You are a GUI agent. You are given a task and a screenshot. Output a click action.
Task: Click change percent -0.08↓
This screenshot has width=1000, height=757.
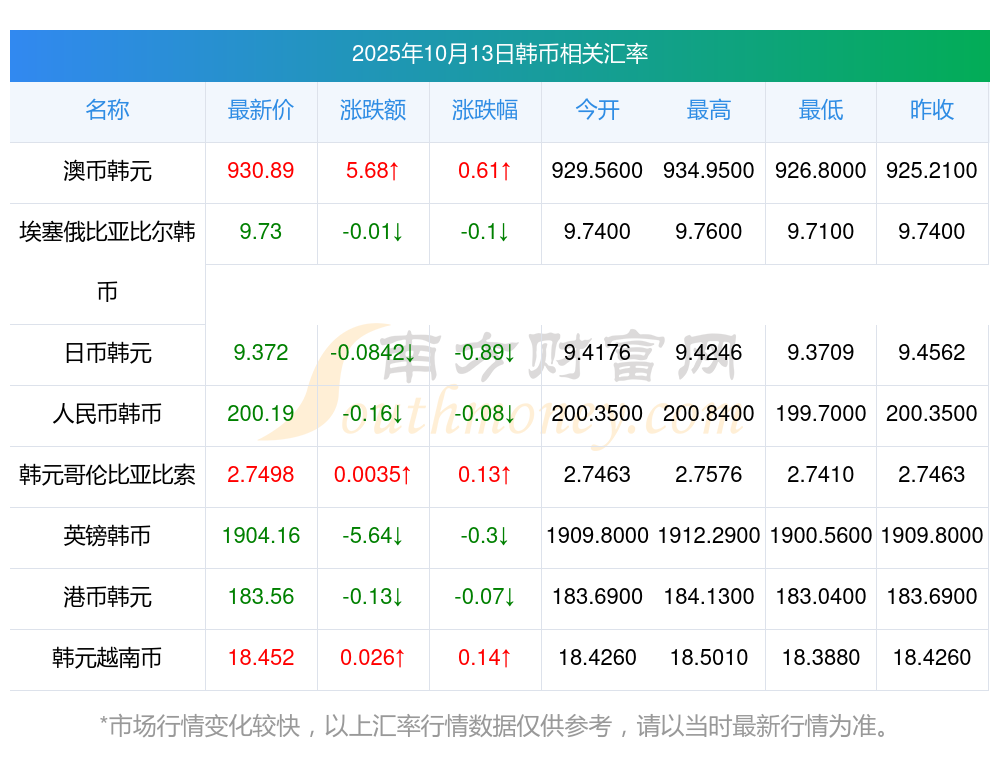[x=485, y=414]
